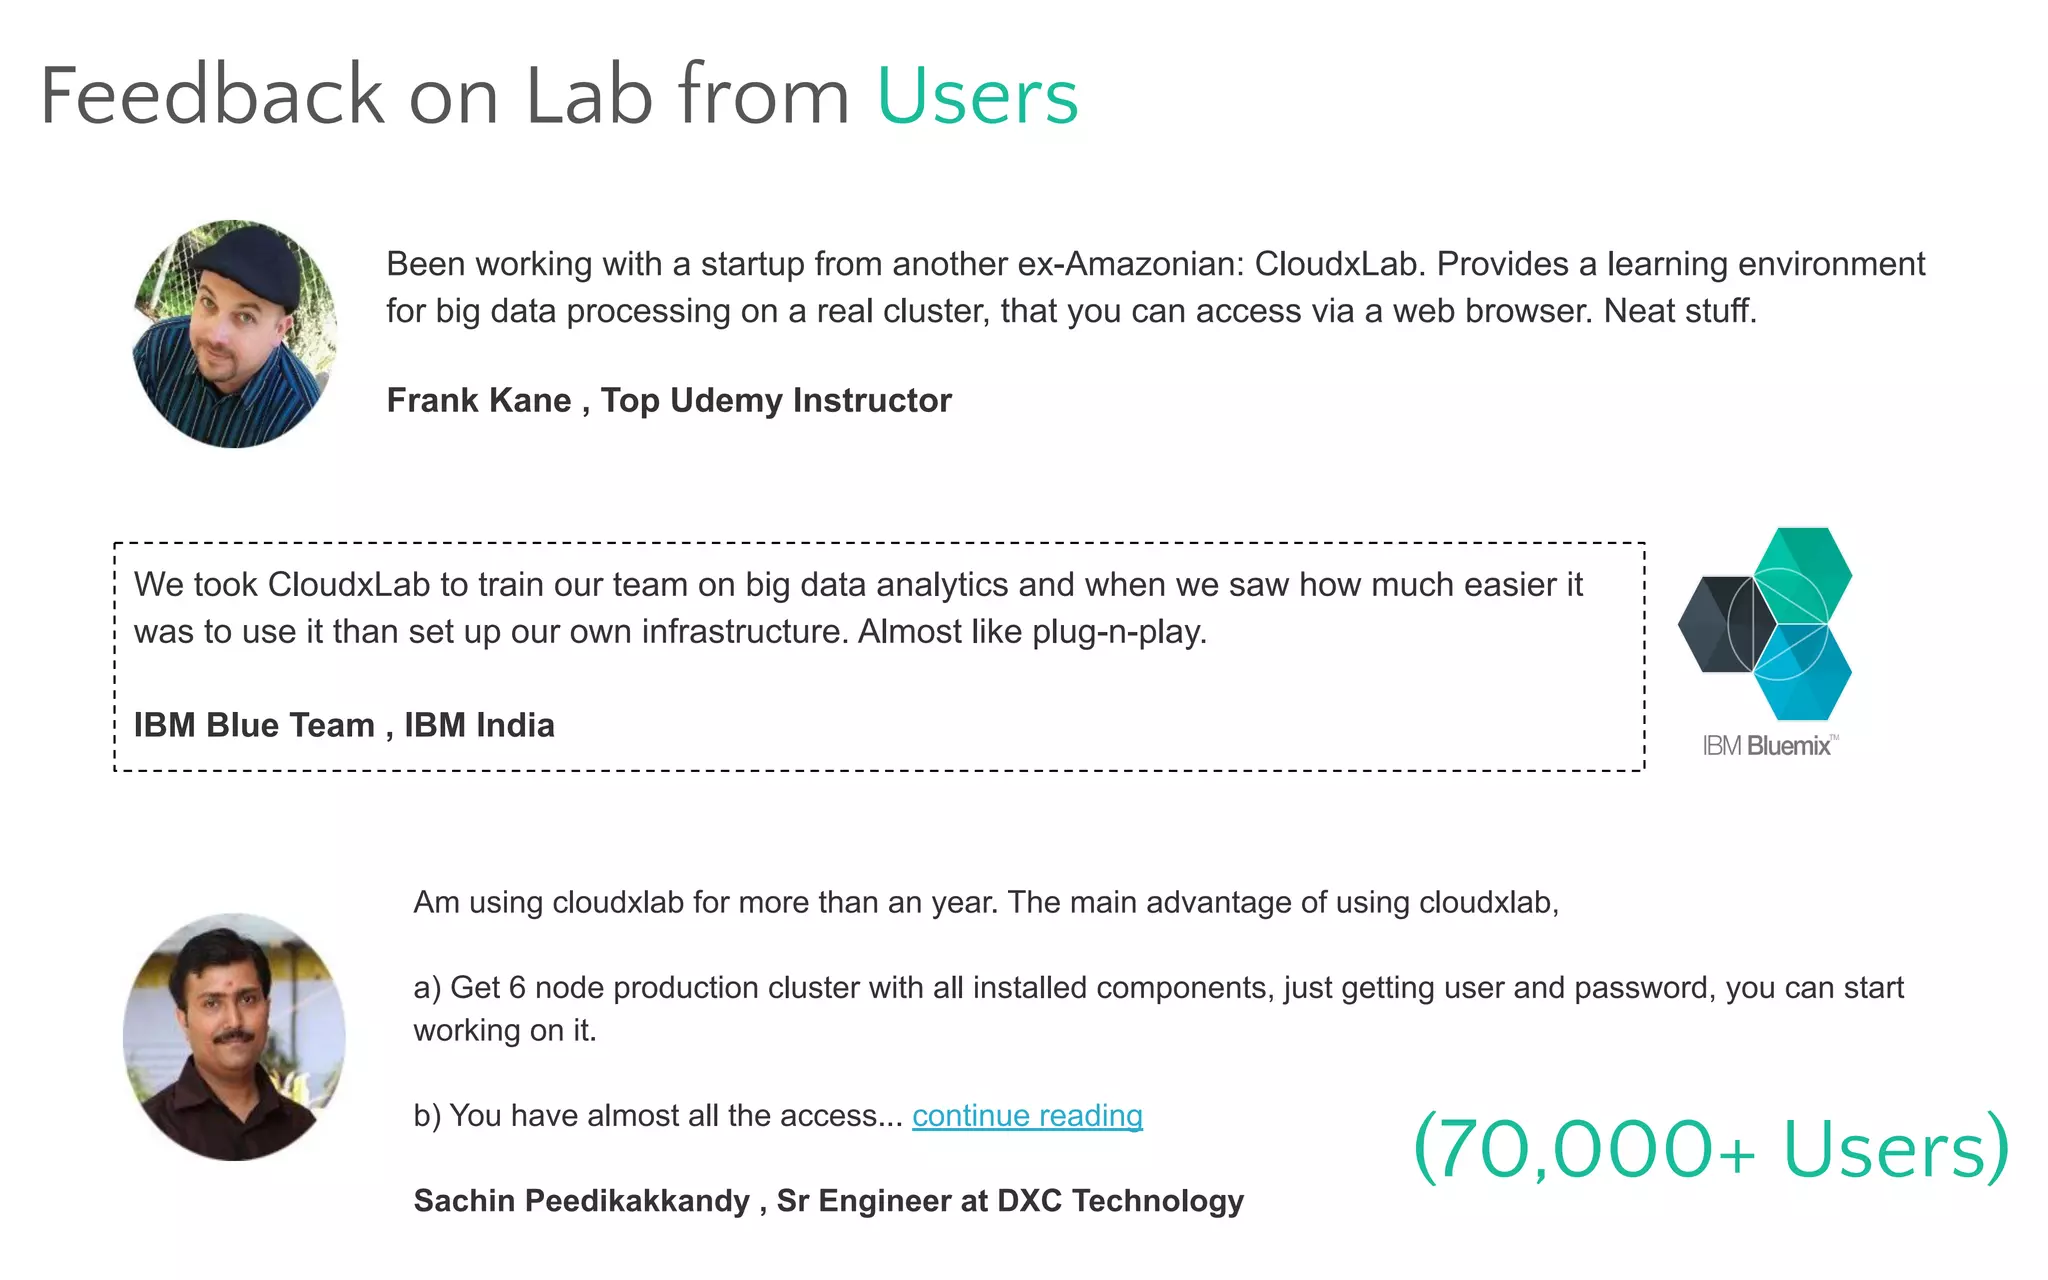This screenshot has width=2048, height=1280.
Task: Click point a) about 6 node production cluster
Action: coord(1158,988)
